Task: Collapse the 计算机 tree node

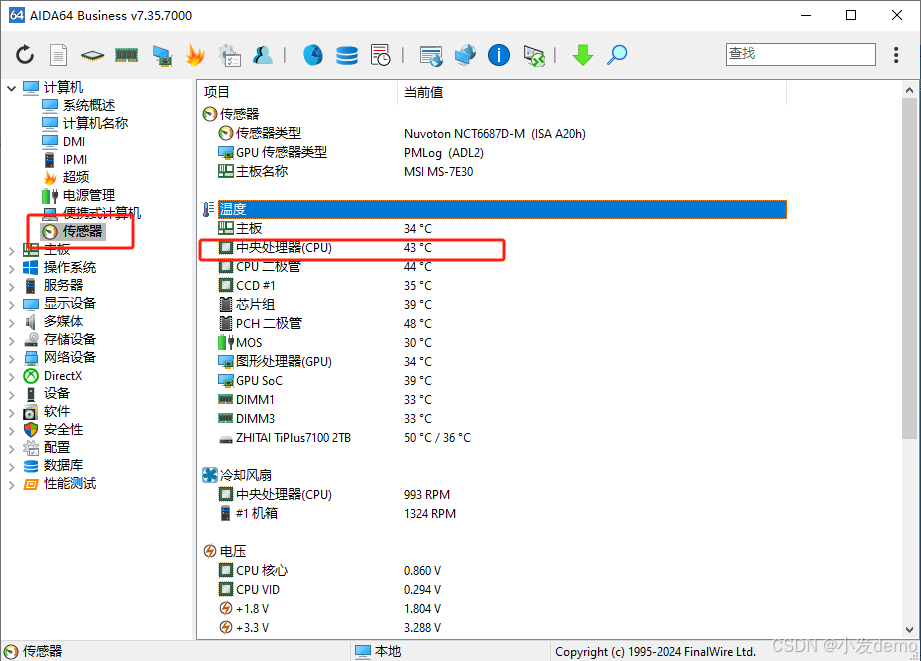Action: pyautogui.click(x=11, y=88)
